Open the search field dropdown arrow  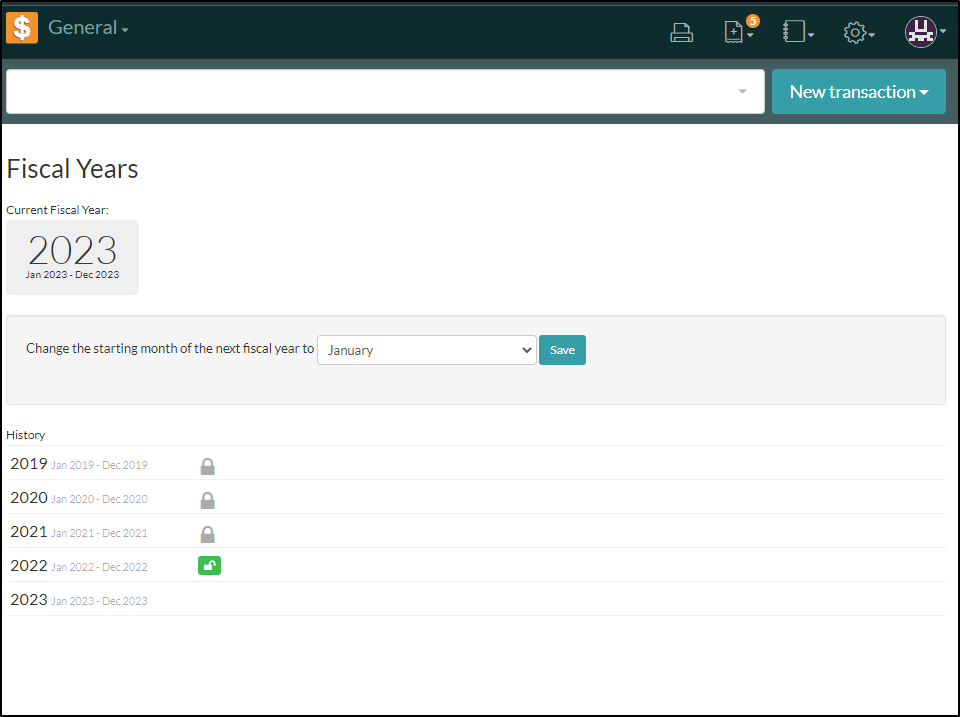click(x=742, y=92)
